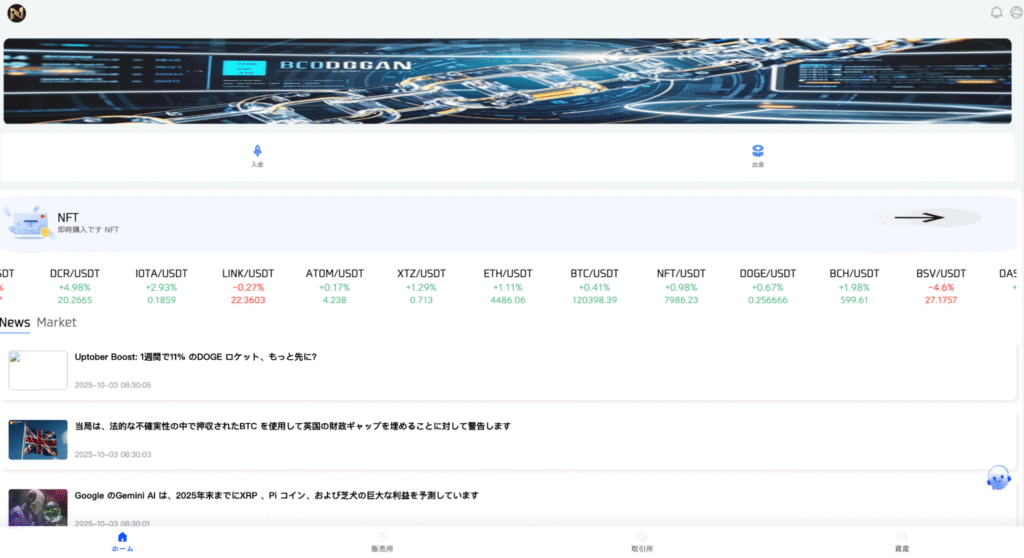Select the BTC/USDT ticker pair
The width and height of the screenshot is (1024, 558).
(x=594, y=286)
